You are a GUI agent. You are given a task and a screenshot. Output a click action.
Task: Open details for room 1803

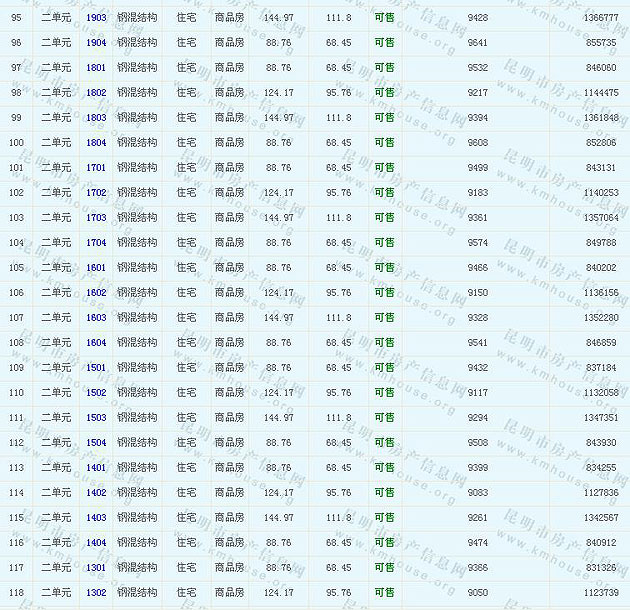[x=96, y=118]
